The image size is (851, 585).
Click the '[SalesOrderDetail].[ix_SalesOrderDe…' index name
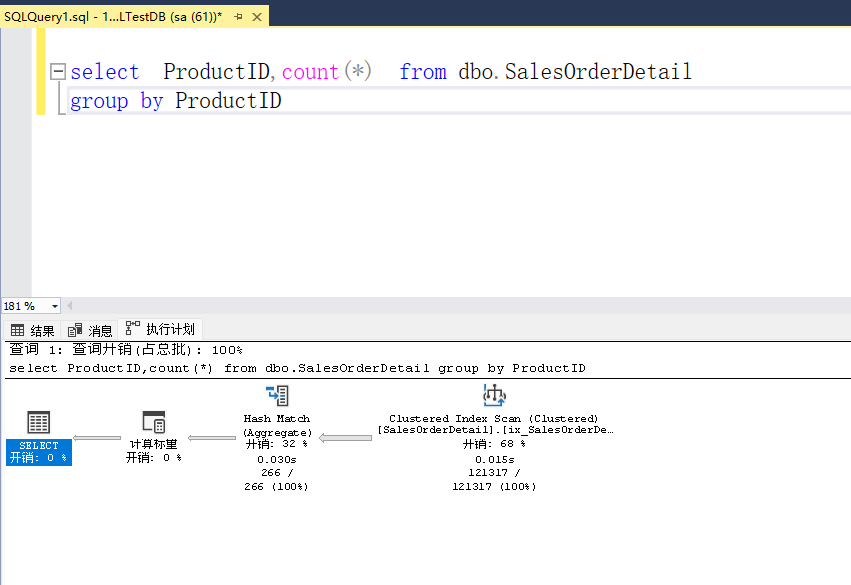click(496, 430)
